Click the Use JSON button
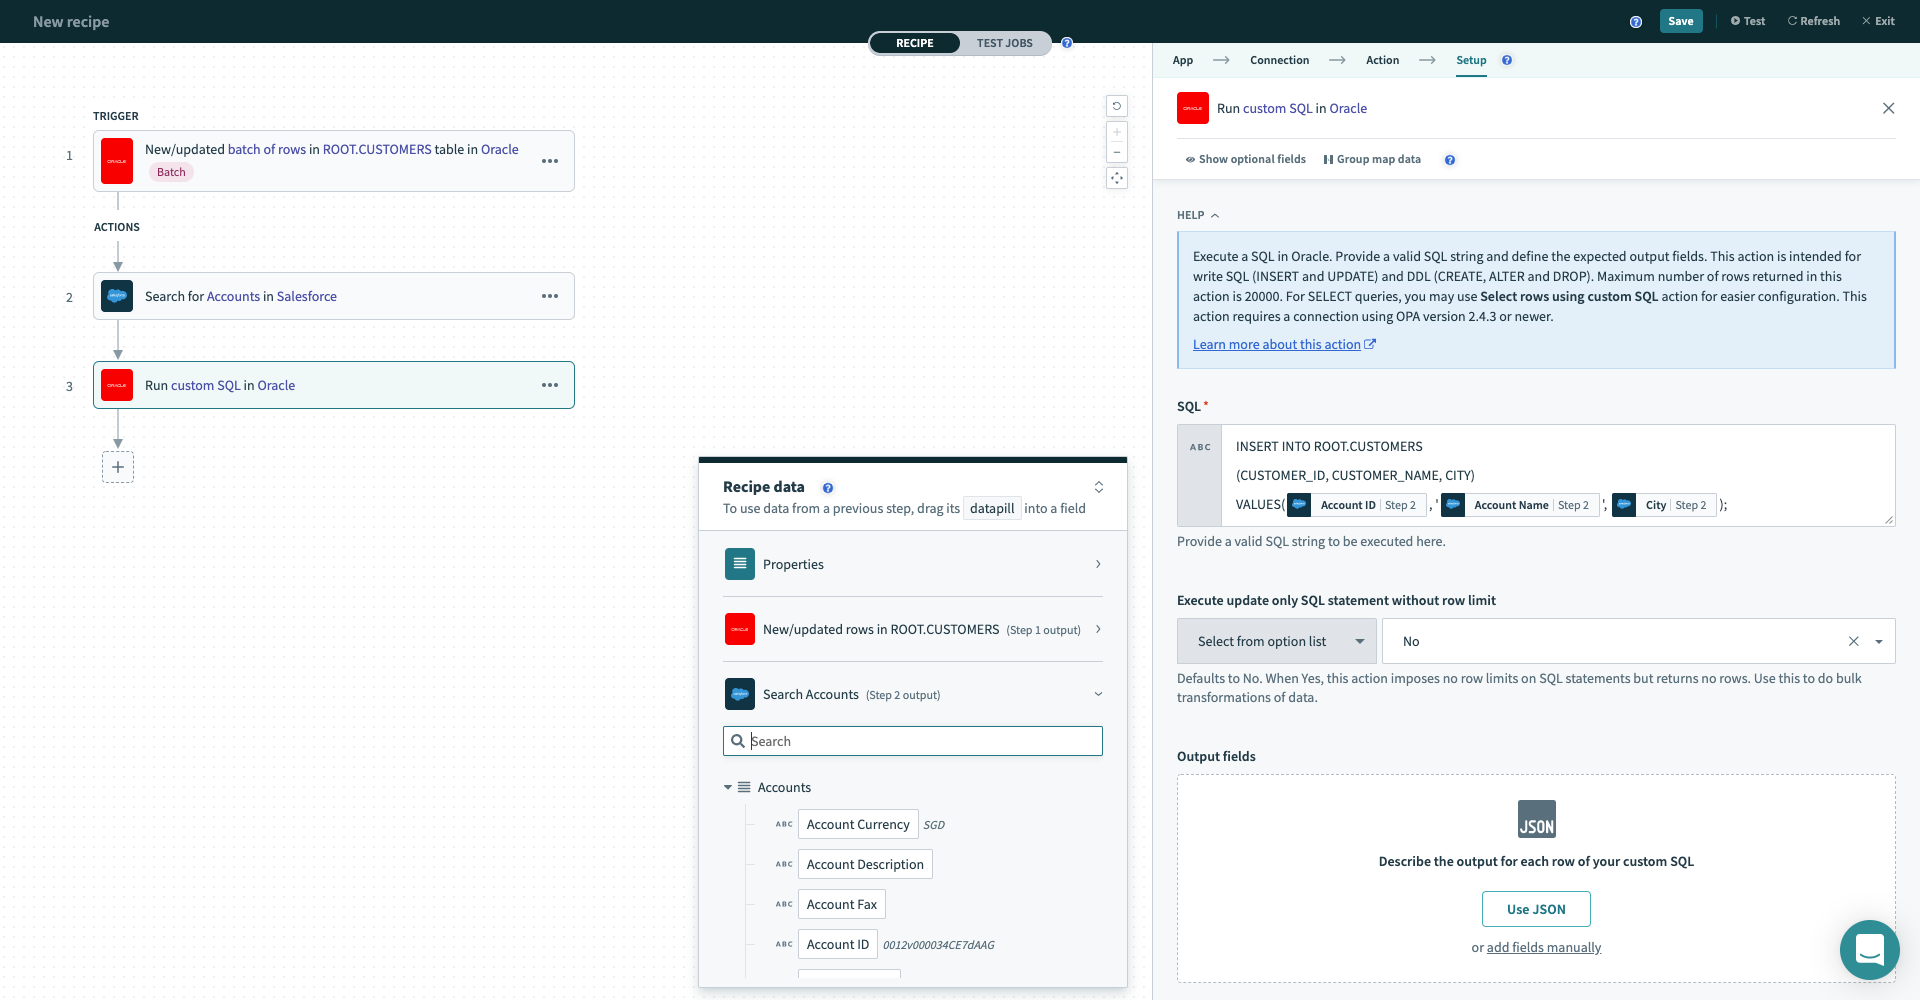 point(1535,908)
